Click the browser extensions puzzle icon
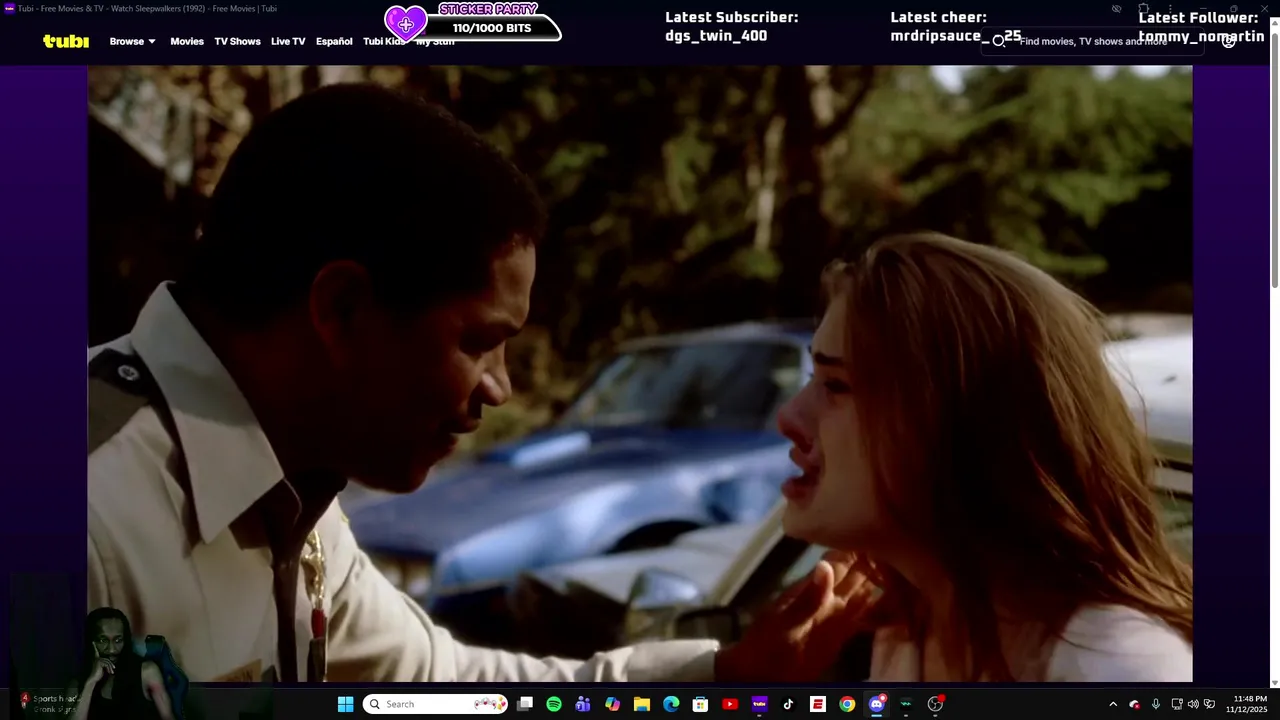This screenshot has width=1280, height=720. [x=1143, y=9]
